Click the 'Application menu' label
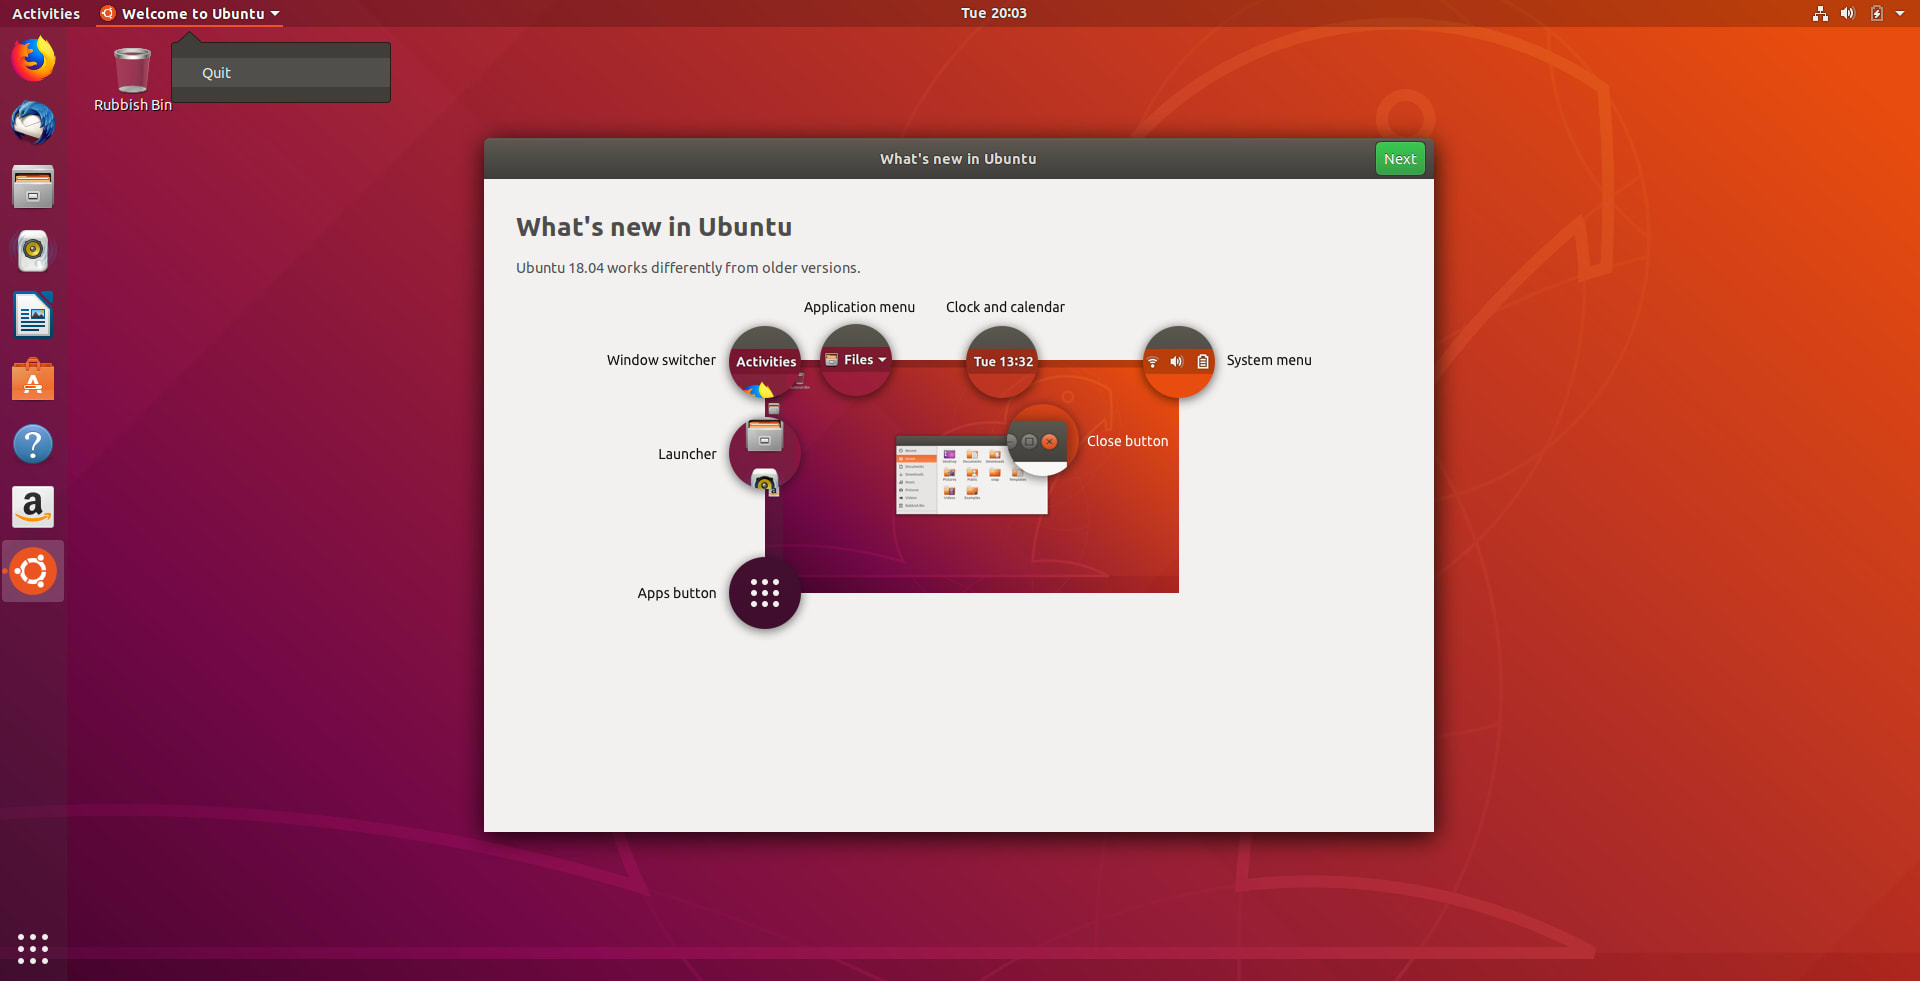Screen dimensions: 1920x981 click(859, 307)
